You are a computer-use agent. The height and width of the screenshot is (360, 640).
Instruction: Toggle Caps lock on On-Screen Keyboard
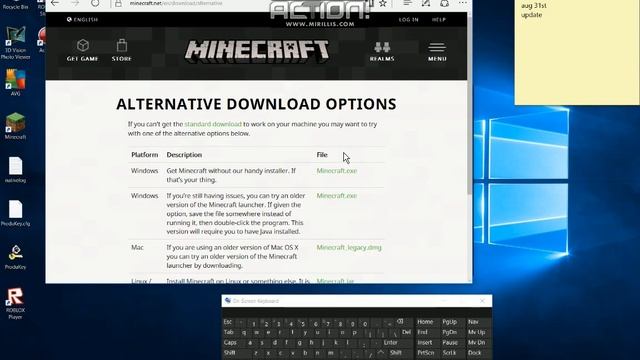coord(230,343)
